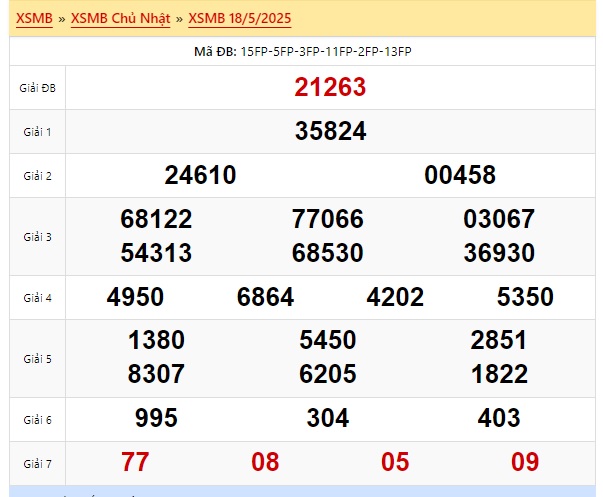Screen dimensions: 603x497
Task: Click the Giải 6 row label
Action: (37, 420)
